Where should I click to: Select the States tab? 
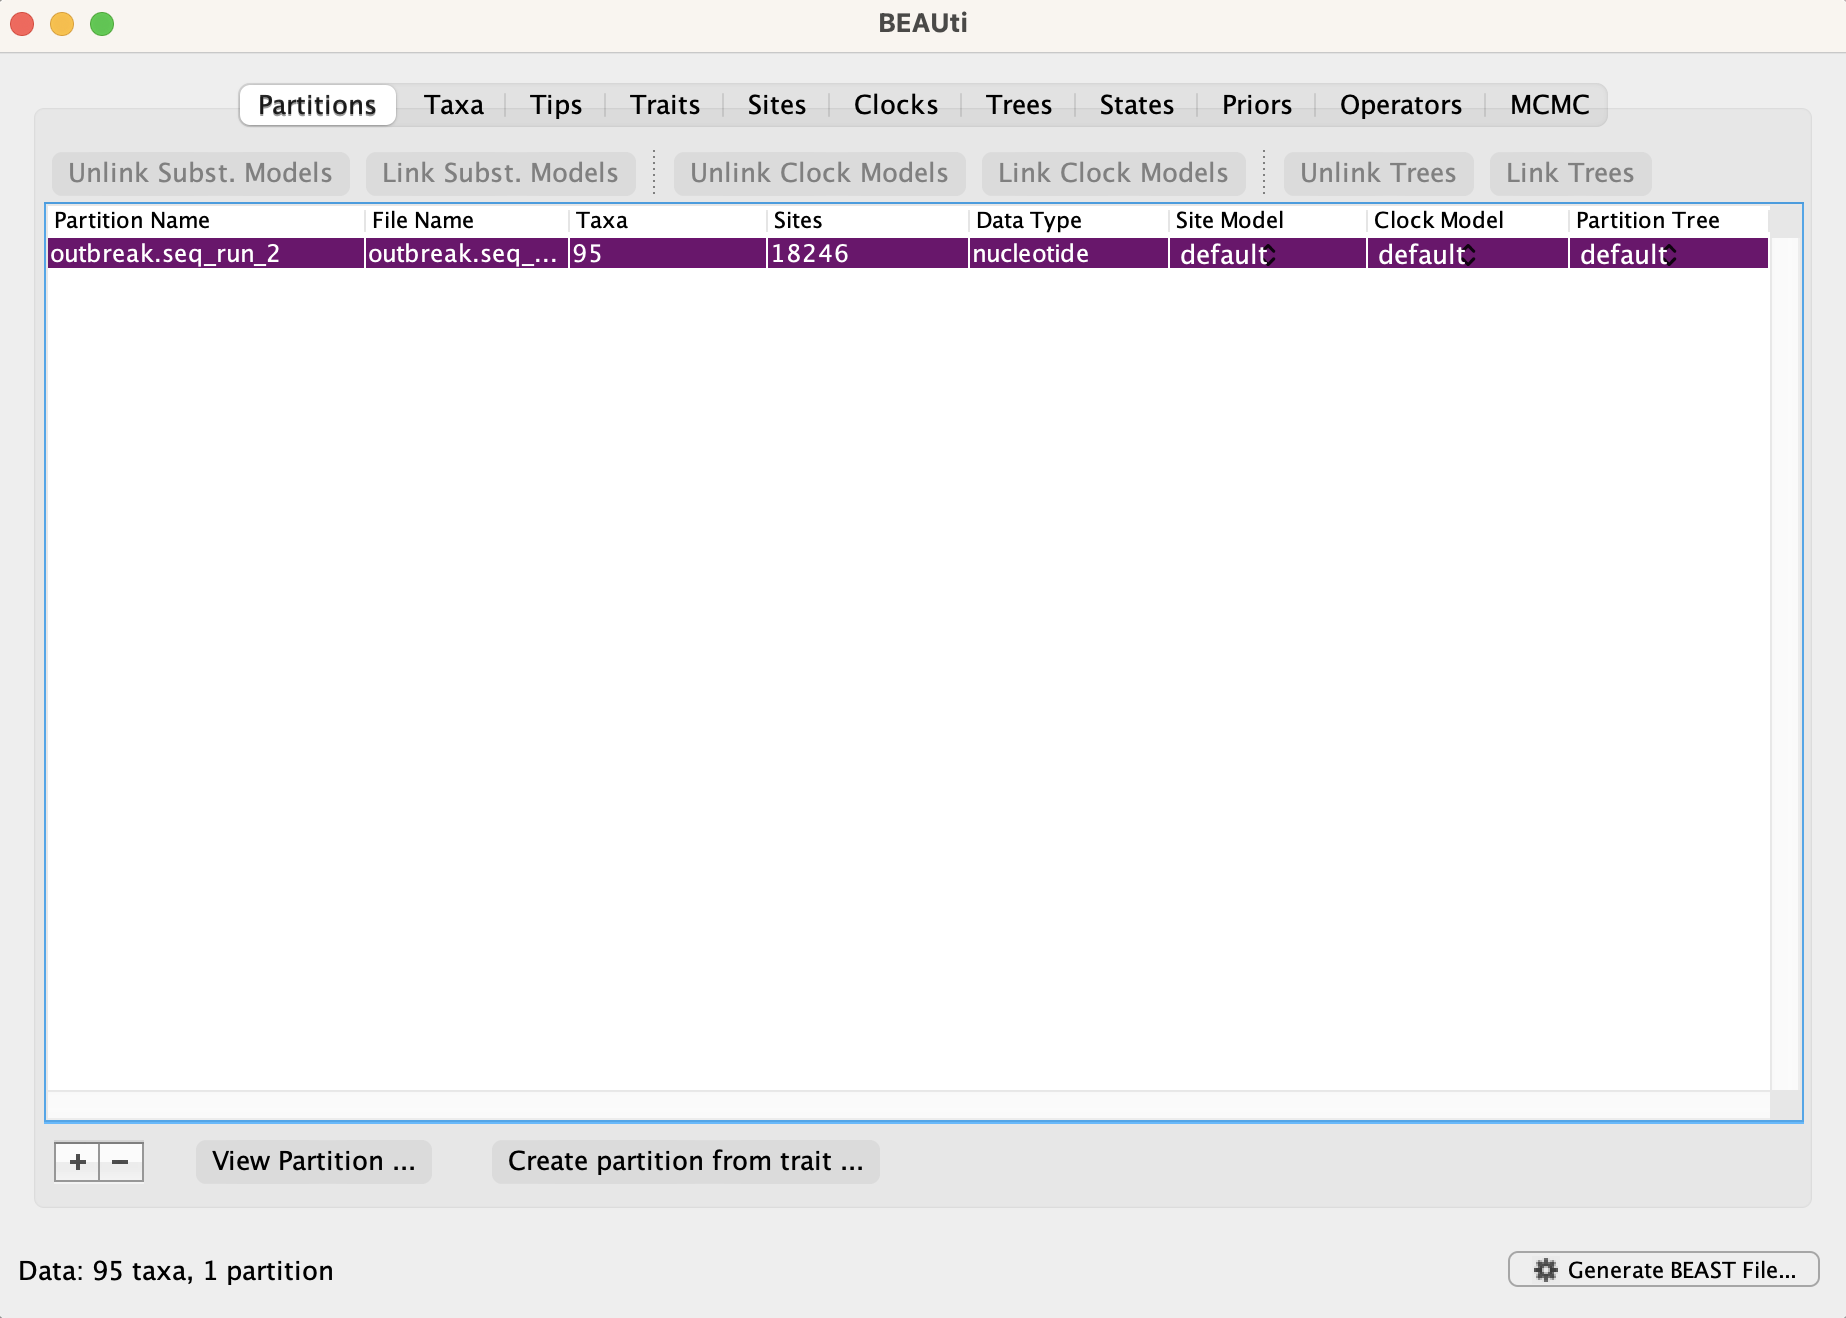point(1137,105)
